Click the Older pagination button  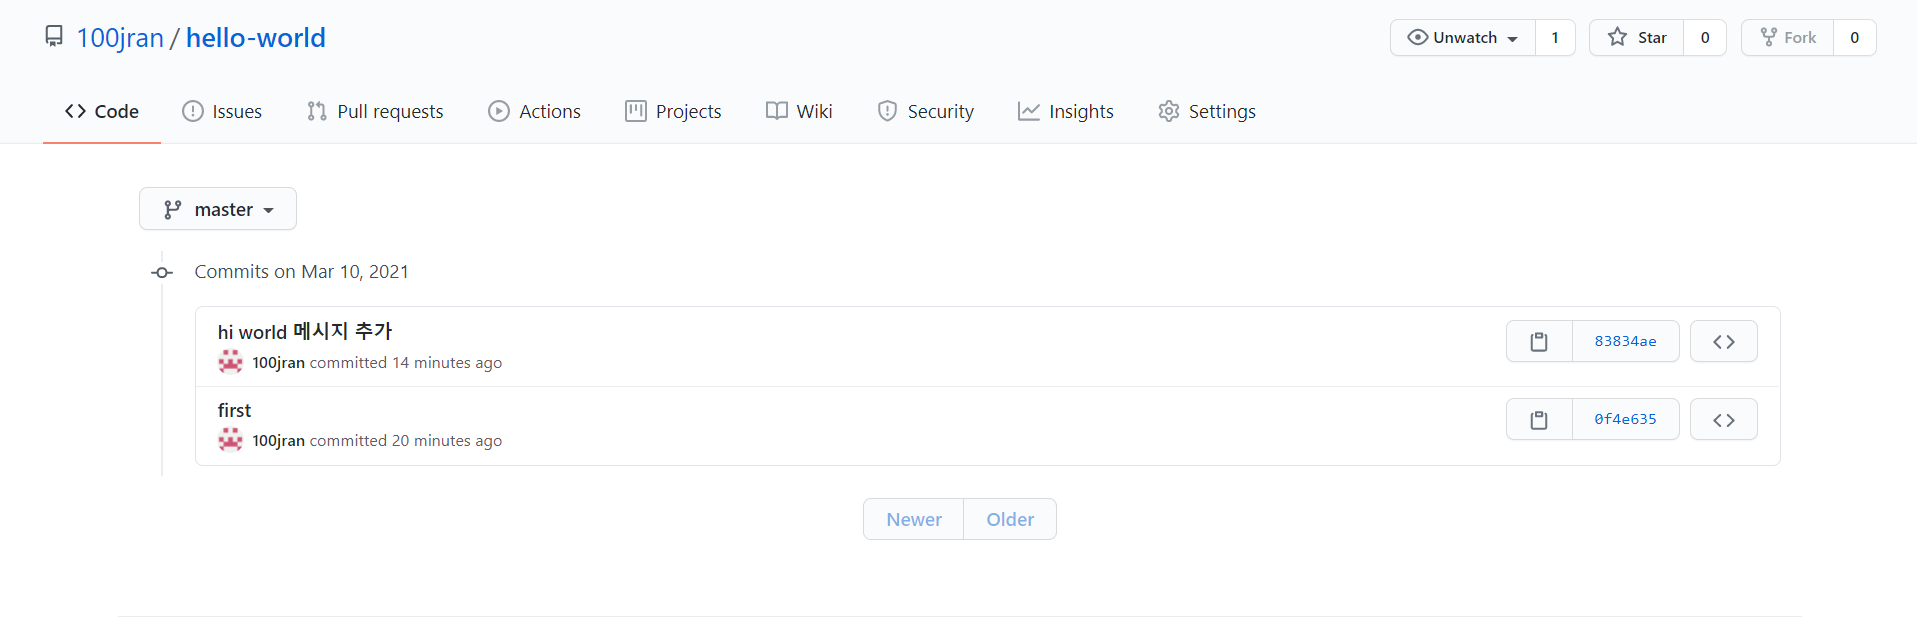click(1010, 519)
